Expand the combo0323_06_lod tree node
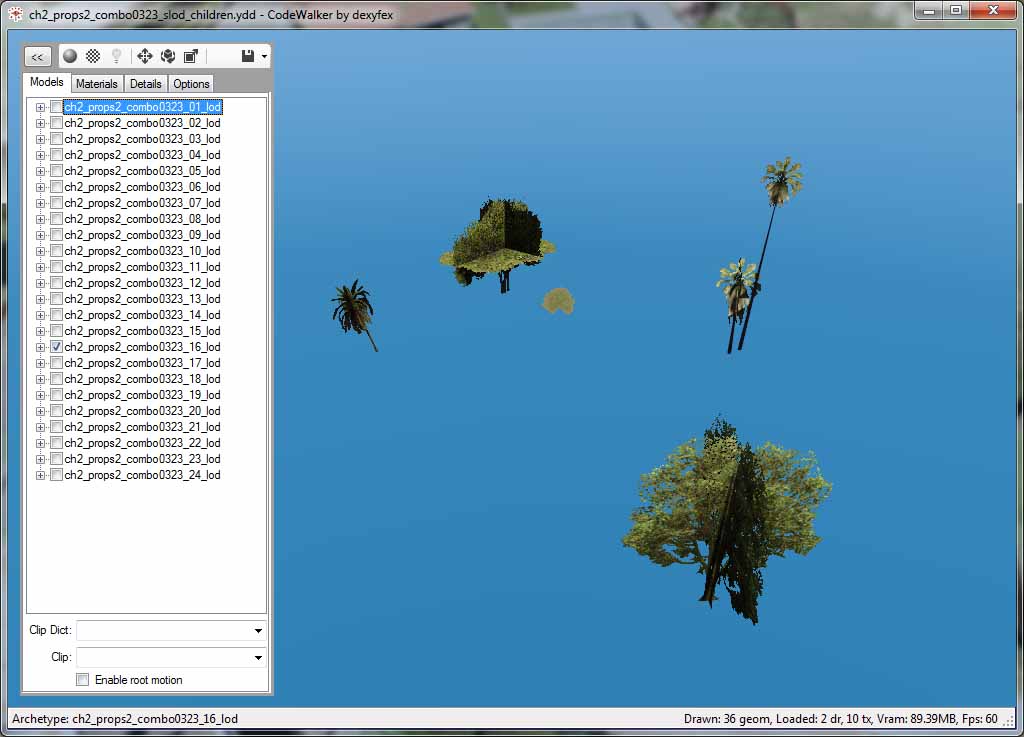The image size is (1024, 737). (40, 187)
